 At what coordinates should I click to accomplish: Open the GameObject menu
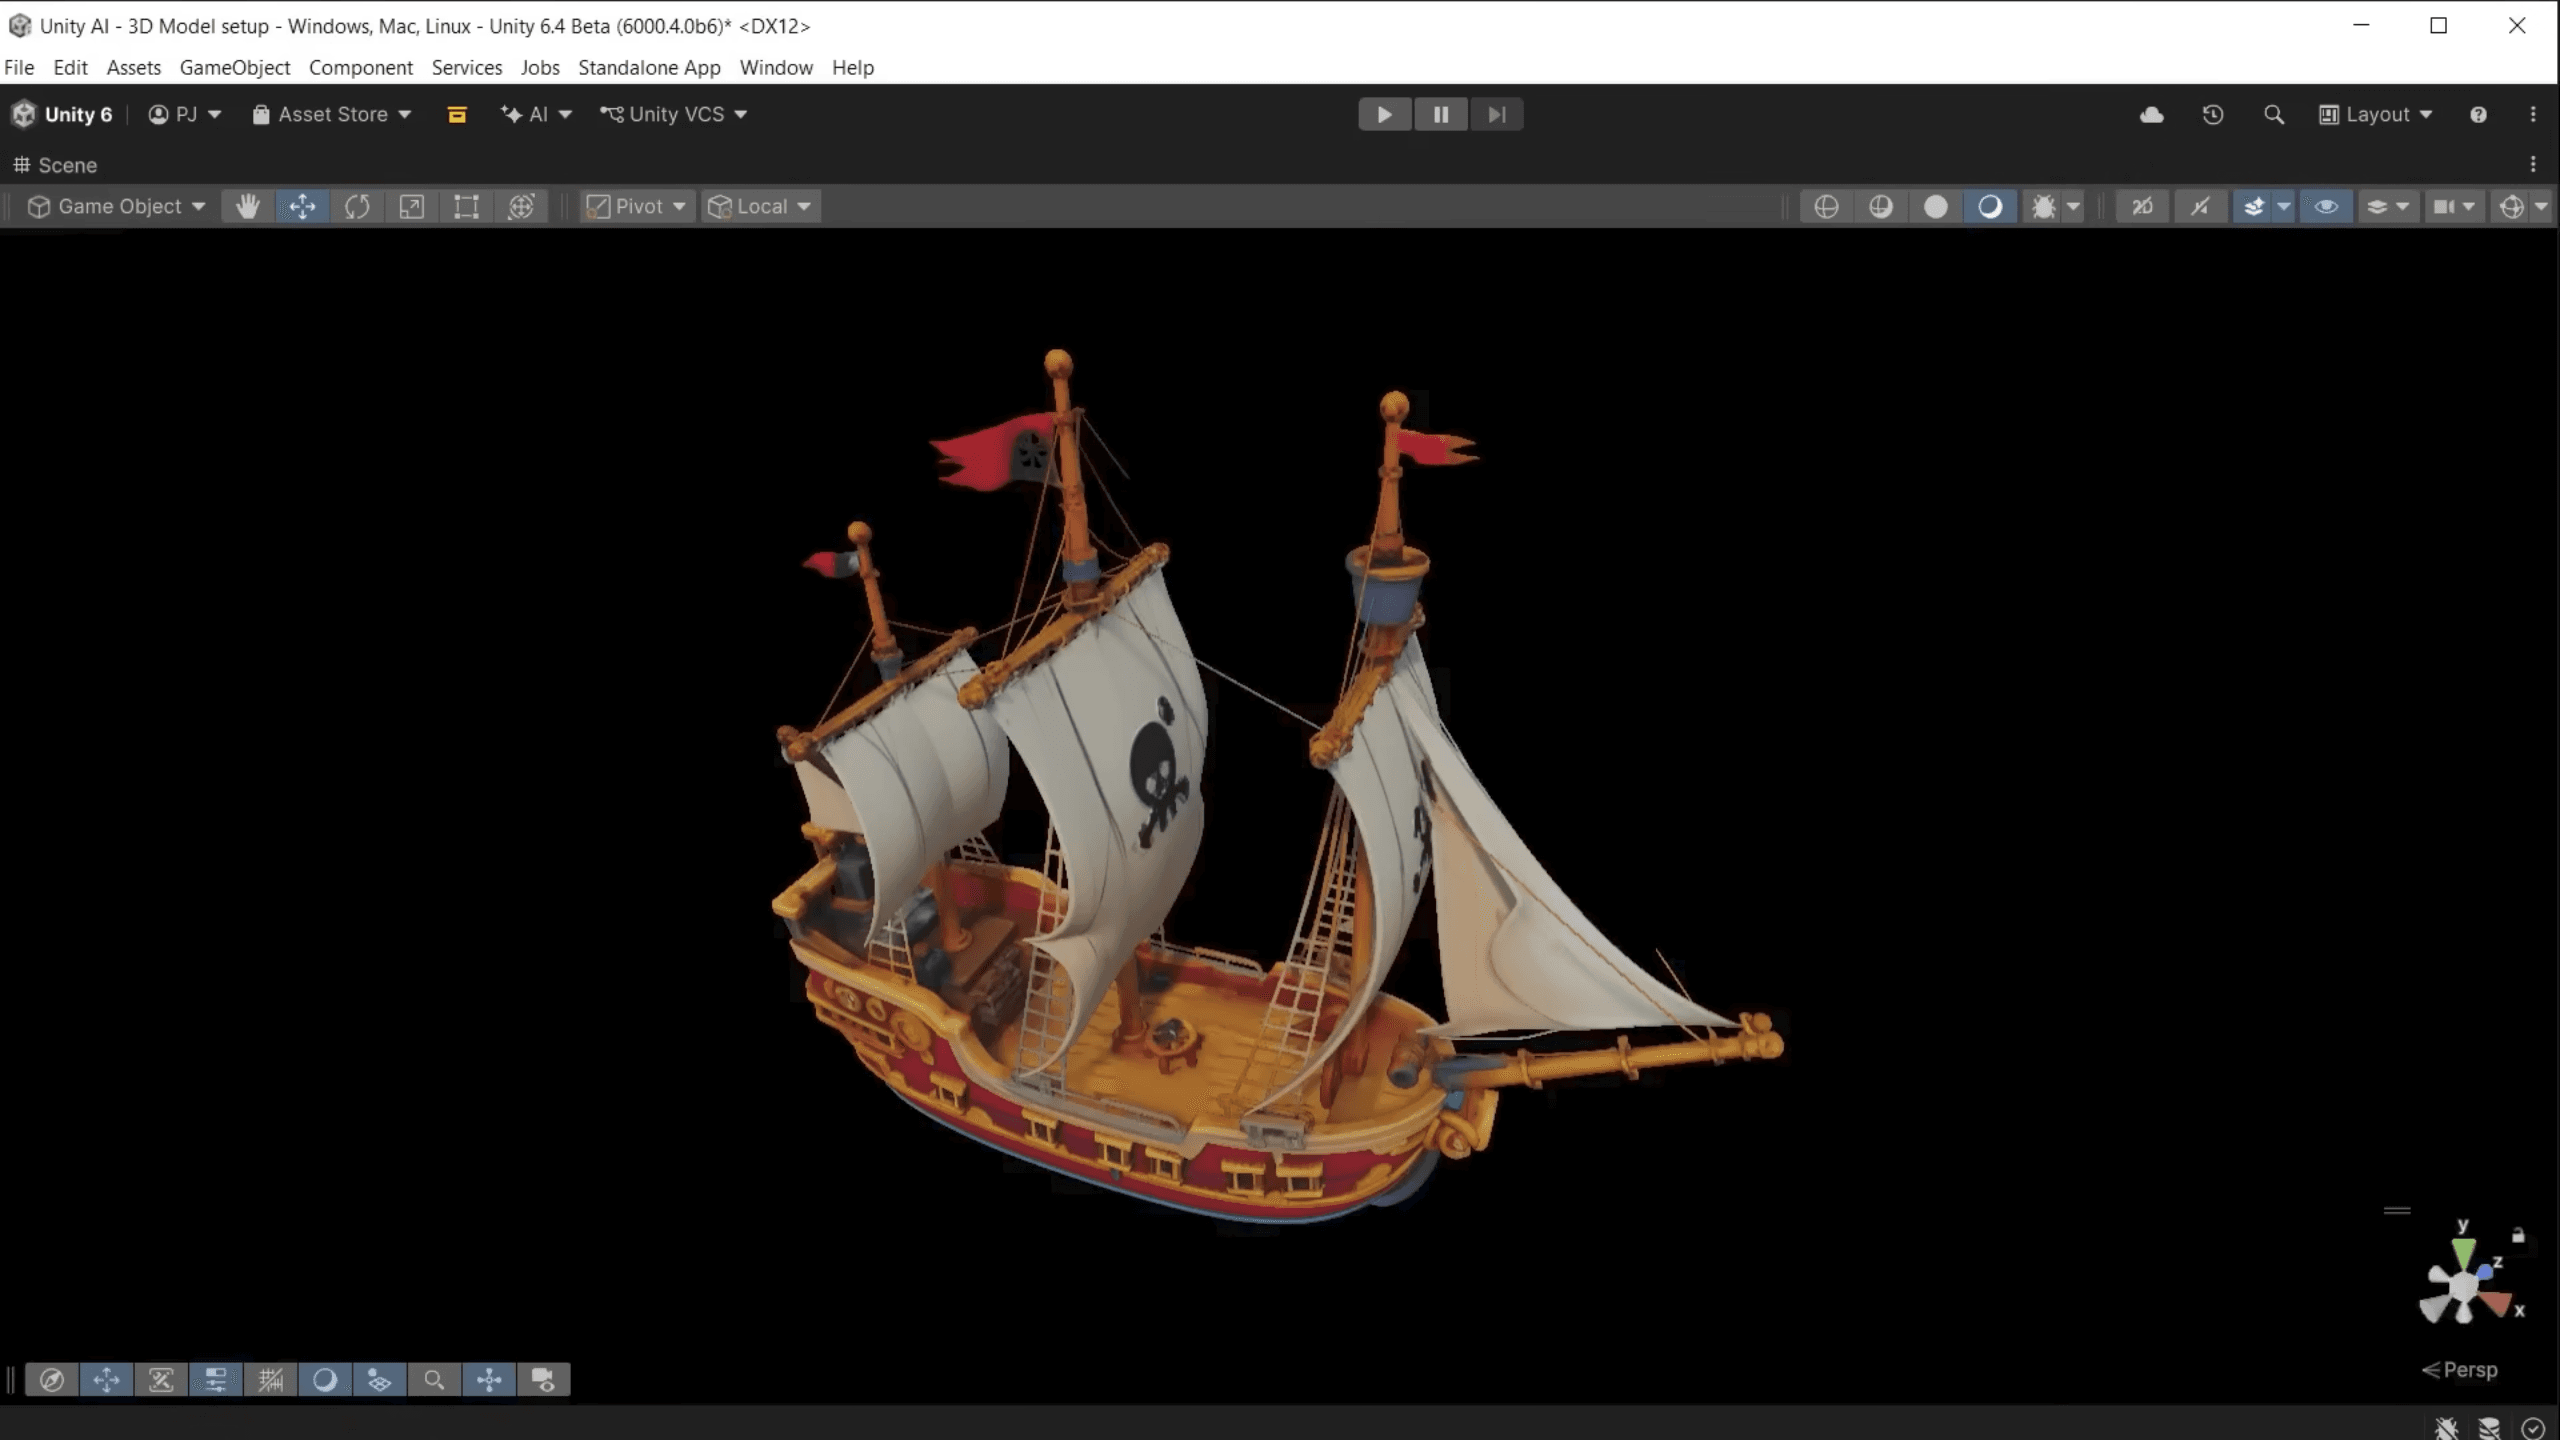coord(235,67)
